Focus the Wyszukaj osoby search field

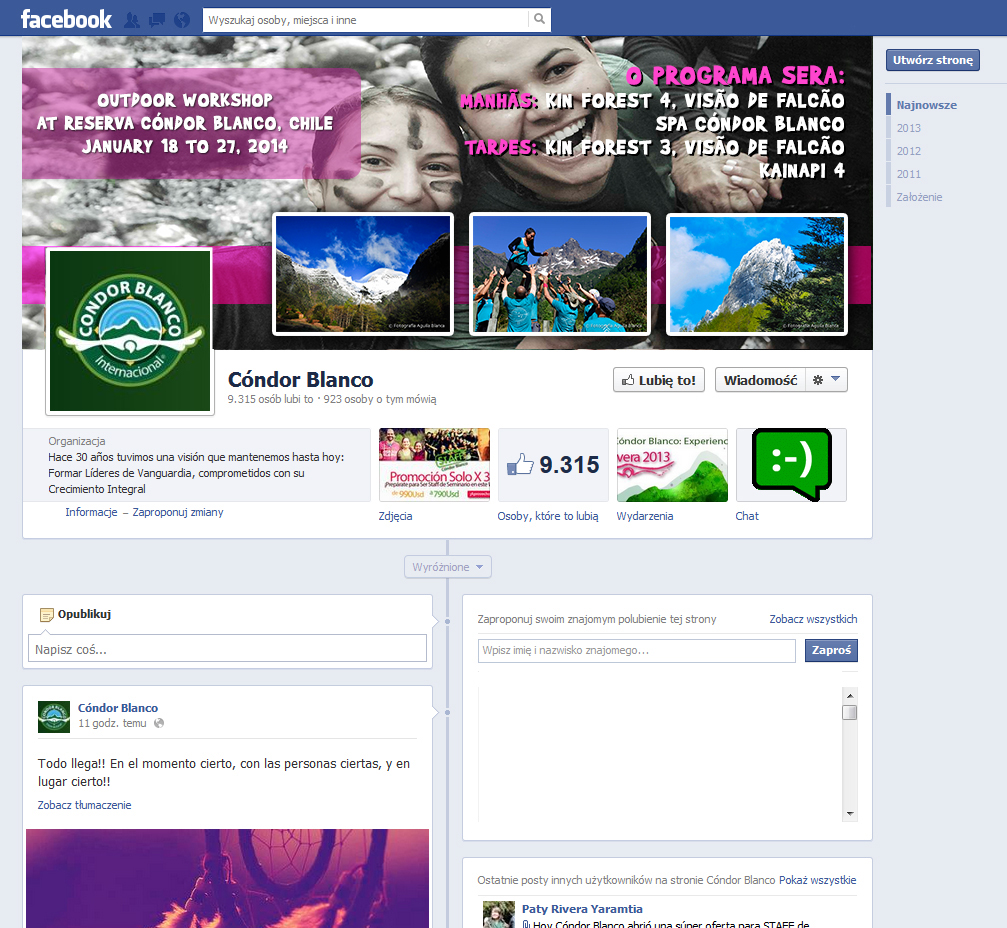[x=365, y=20]
